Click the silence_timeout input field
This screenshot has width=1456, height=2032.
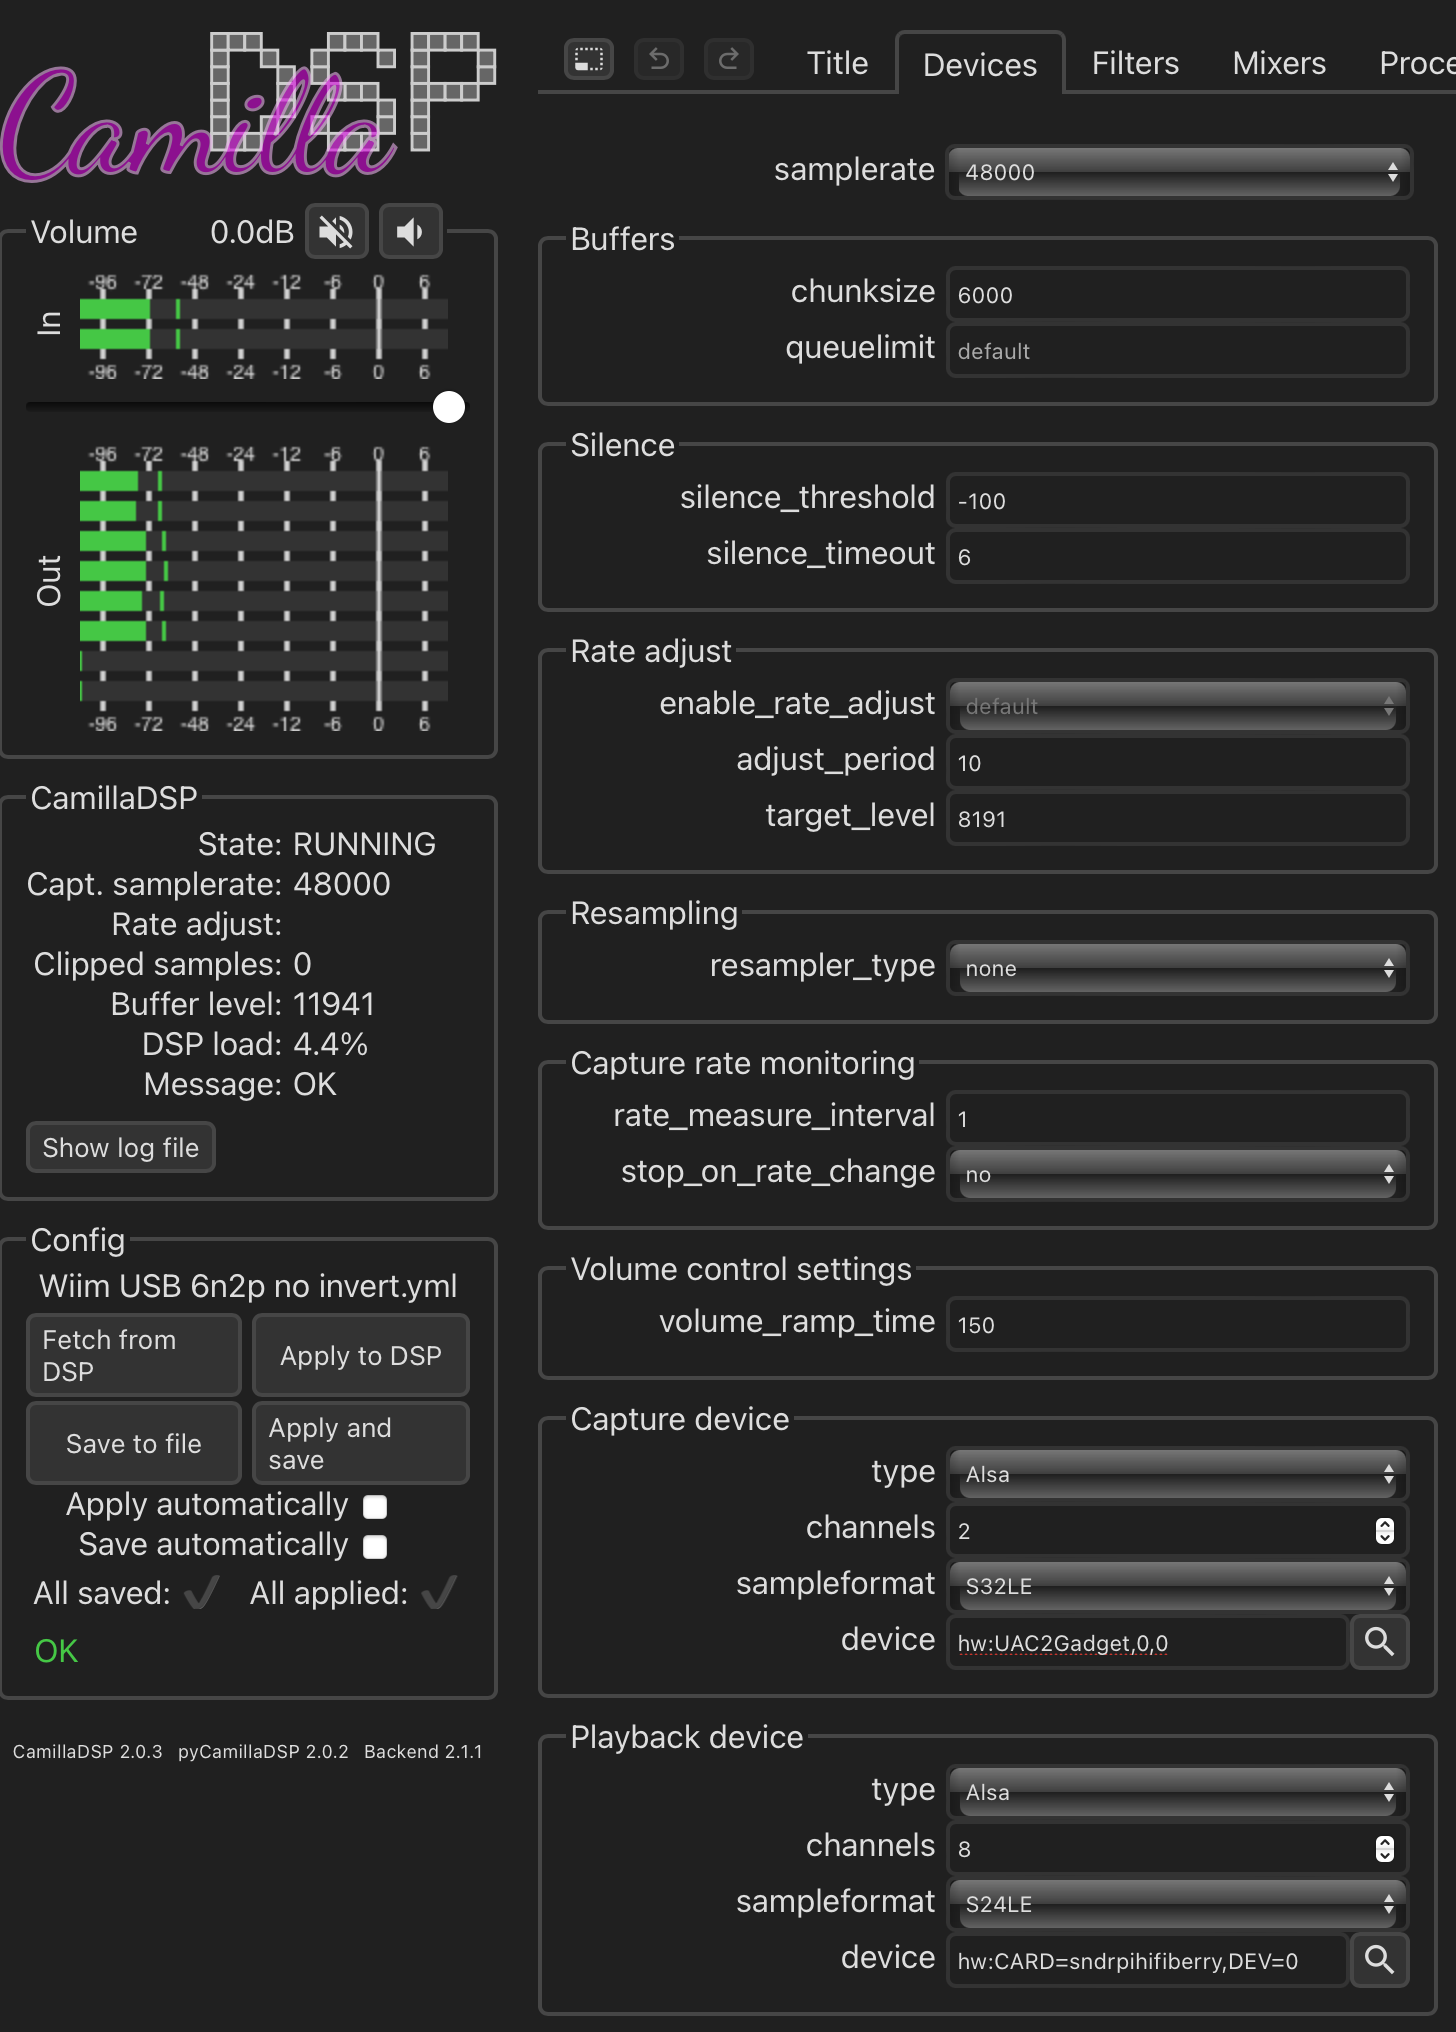point(1178,556)
